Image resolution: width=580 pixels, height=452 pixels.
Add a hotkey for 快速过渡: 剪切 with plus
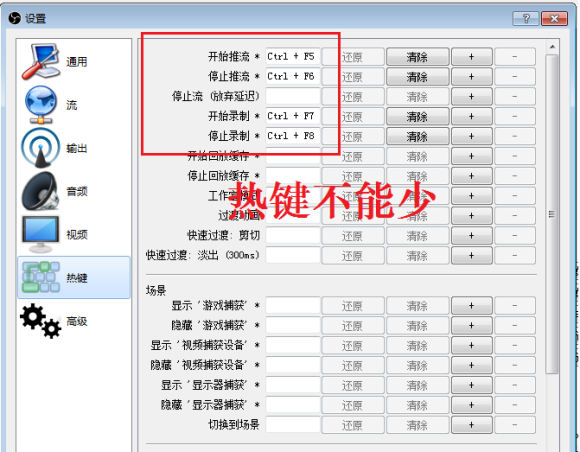(472, 236)
